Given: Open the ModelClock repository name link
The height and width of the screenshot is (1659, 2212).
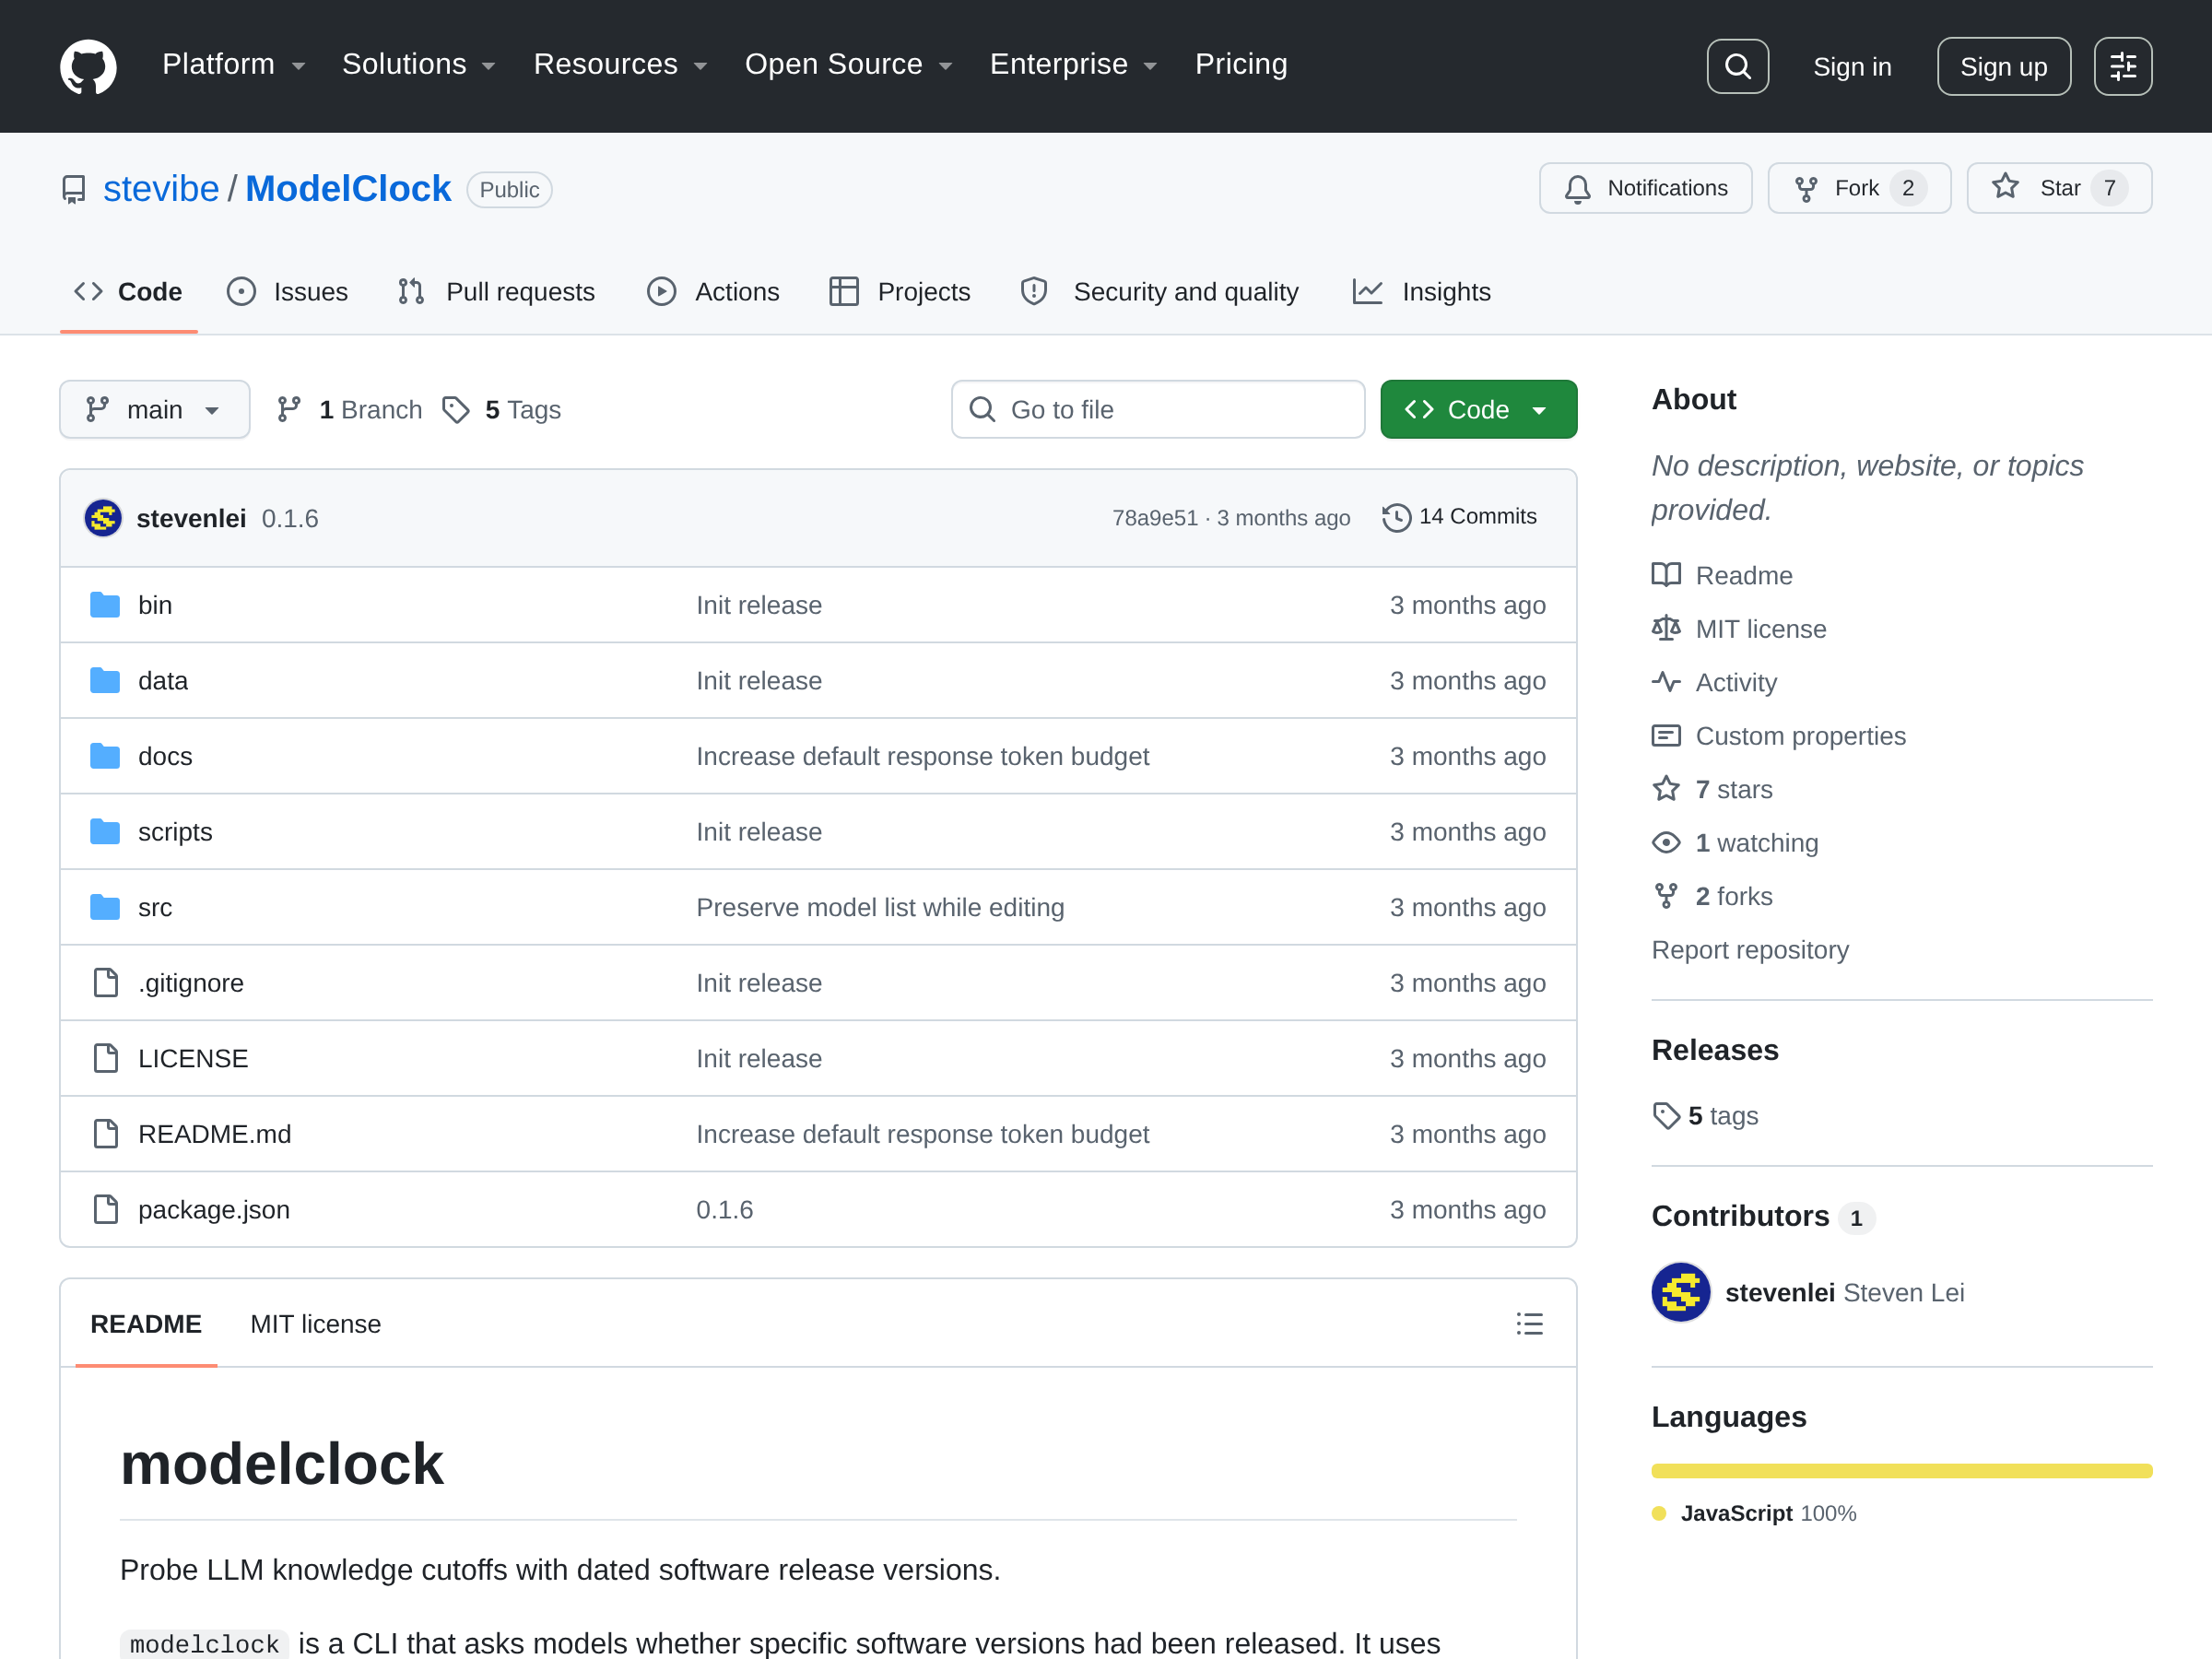Looking at the screenshot, I should point(348,189).
